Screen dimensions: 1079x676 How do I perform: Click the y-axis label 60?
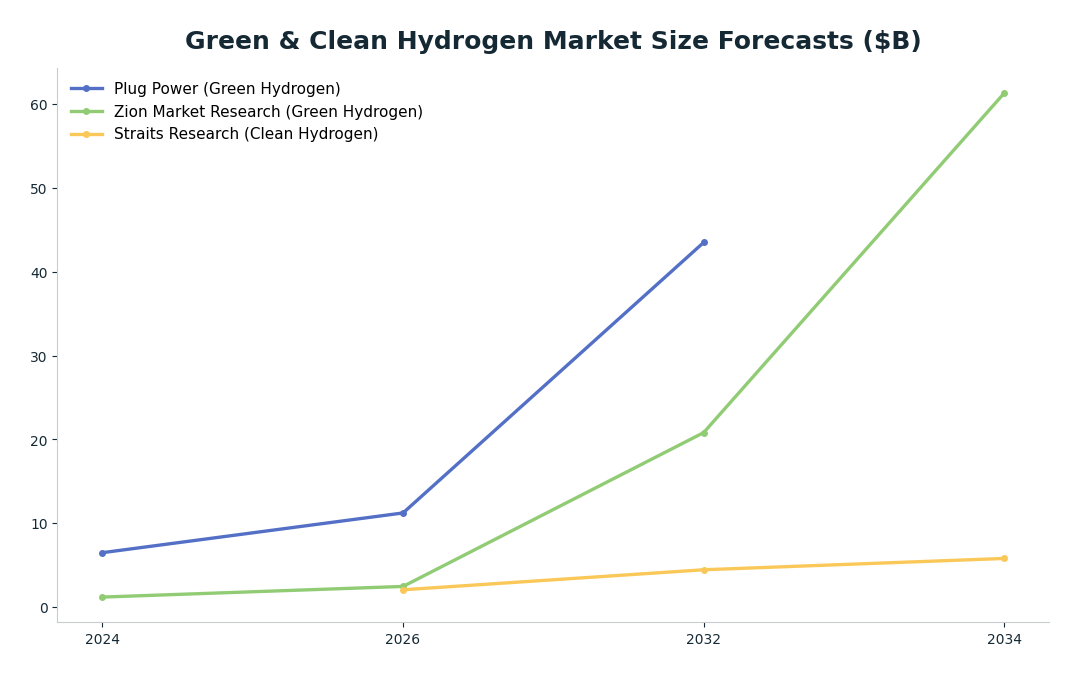tap(39, 105)
